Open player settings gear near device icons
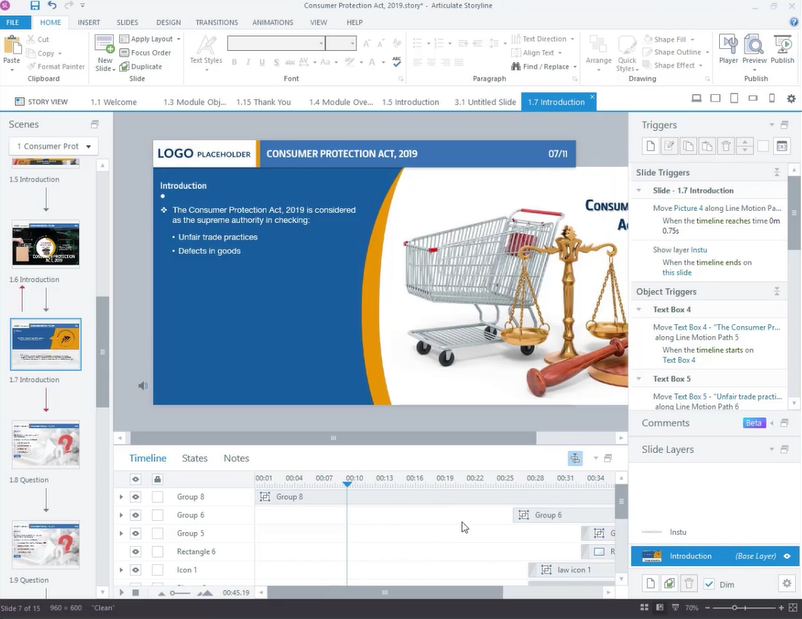This screenshot has height=619, width=802. (791, 99)
